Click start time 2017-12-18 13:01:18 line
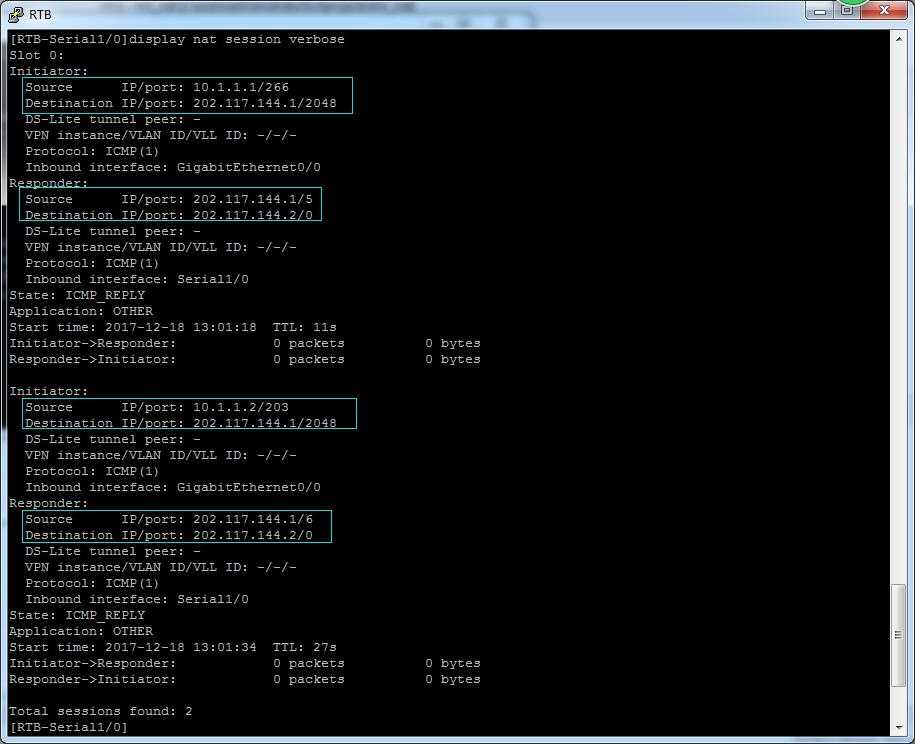Viewport: 915px width, 744px height. point(173,327)
